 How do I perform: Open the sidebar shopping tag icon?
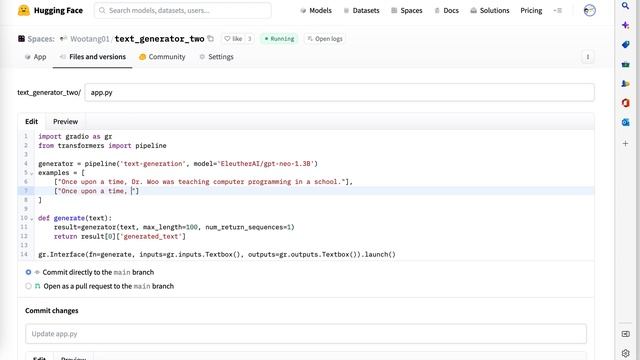pos(625,44)
